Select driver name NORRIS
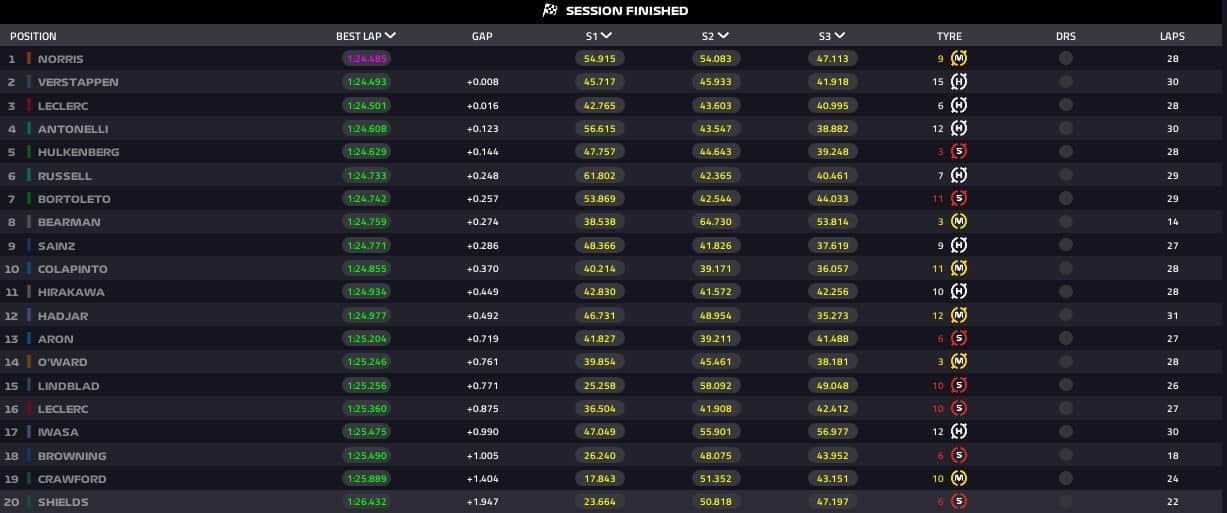Image resolution: width=1227 pixels, height=513 pixels. pos(61,59)
